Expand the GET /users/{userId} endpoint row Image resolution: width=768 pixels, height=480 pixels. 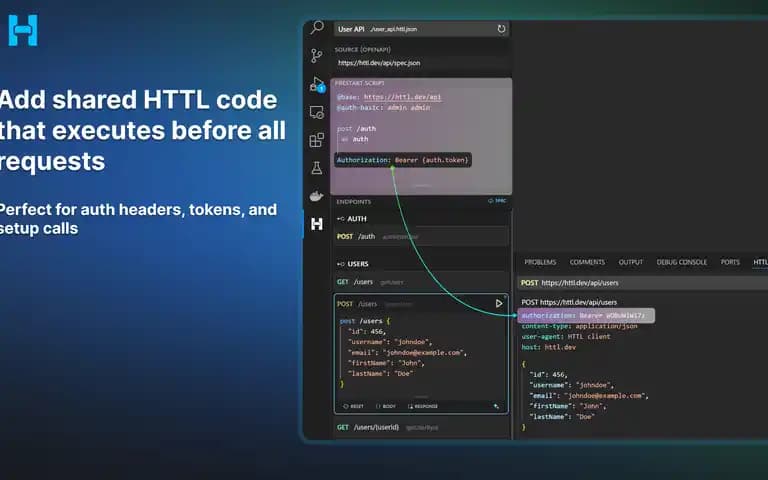[x=421, y=428]
